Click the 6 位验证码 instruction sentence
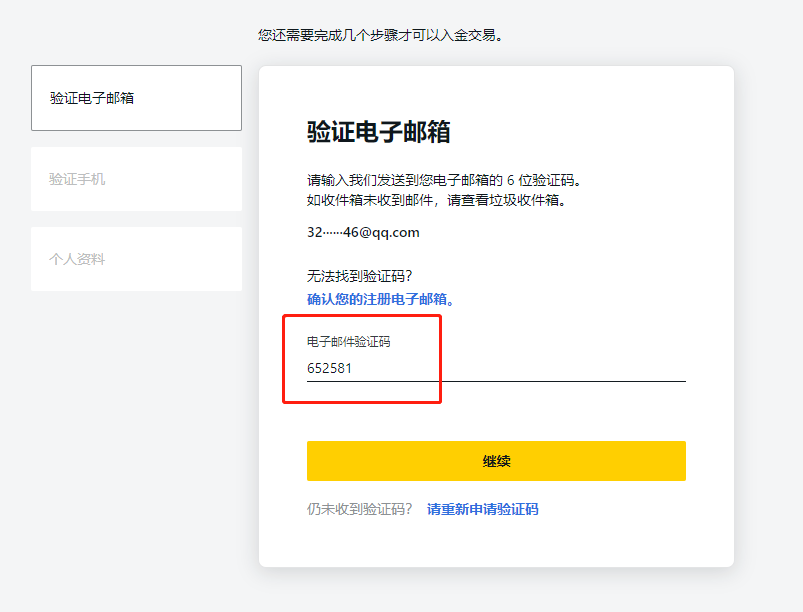This screenshot has height=612, width=803. coord(443,180)
